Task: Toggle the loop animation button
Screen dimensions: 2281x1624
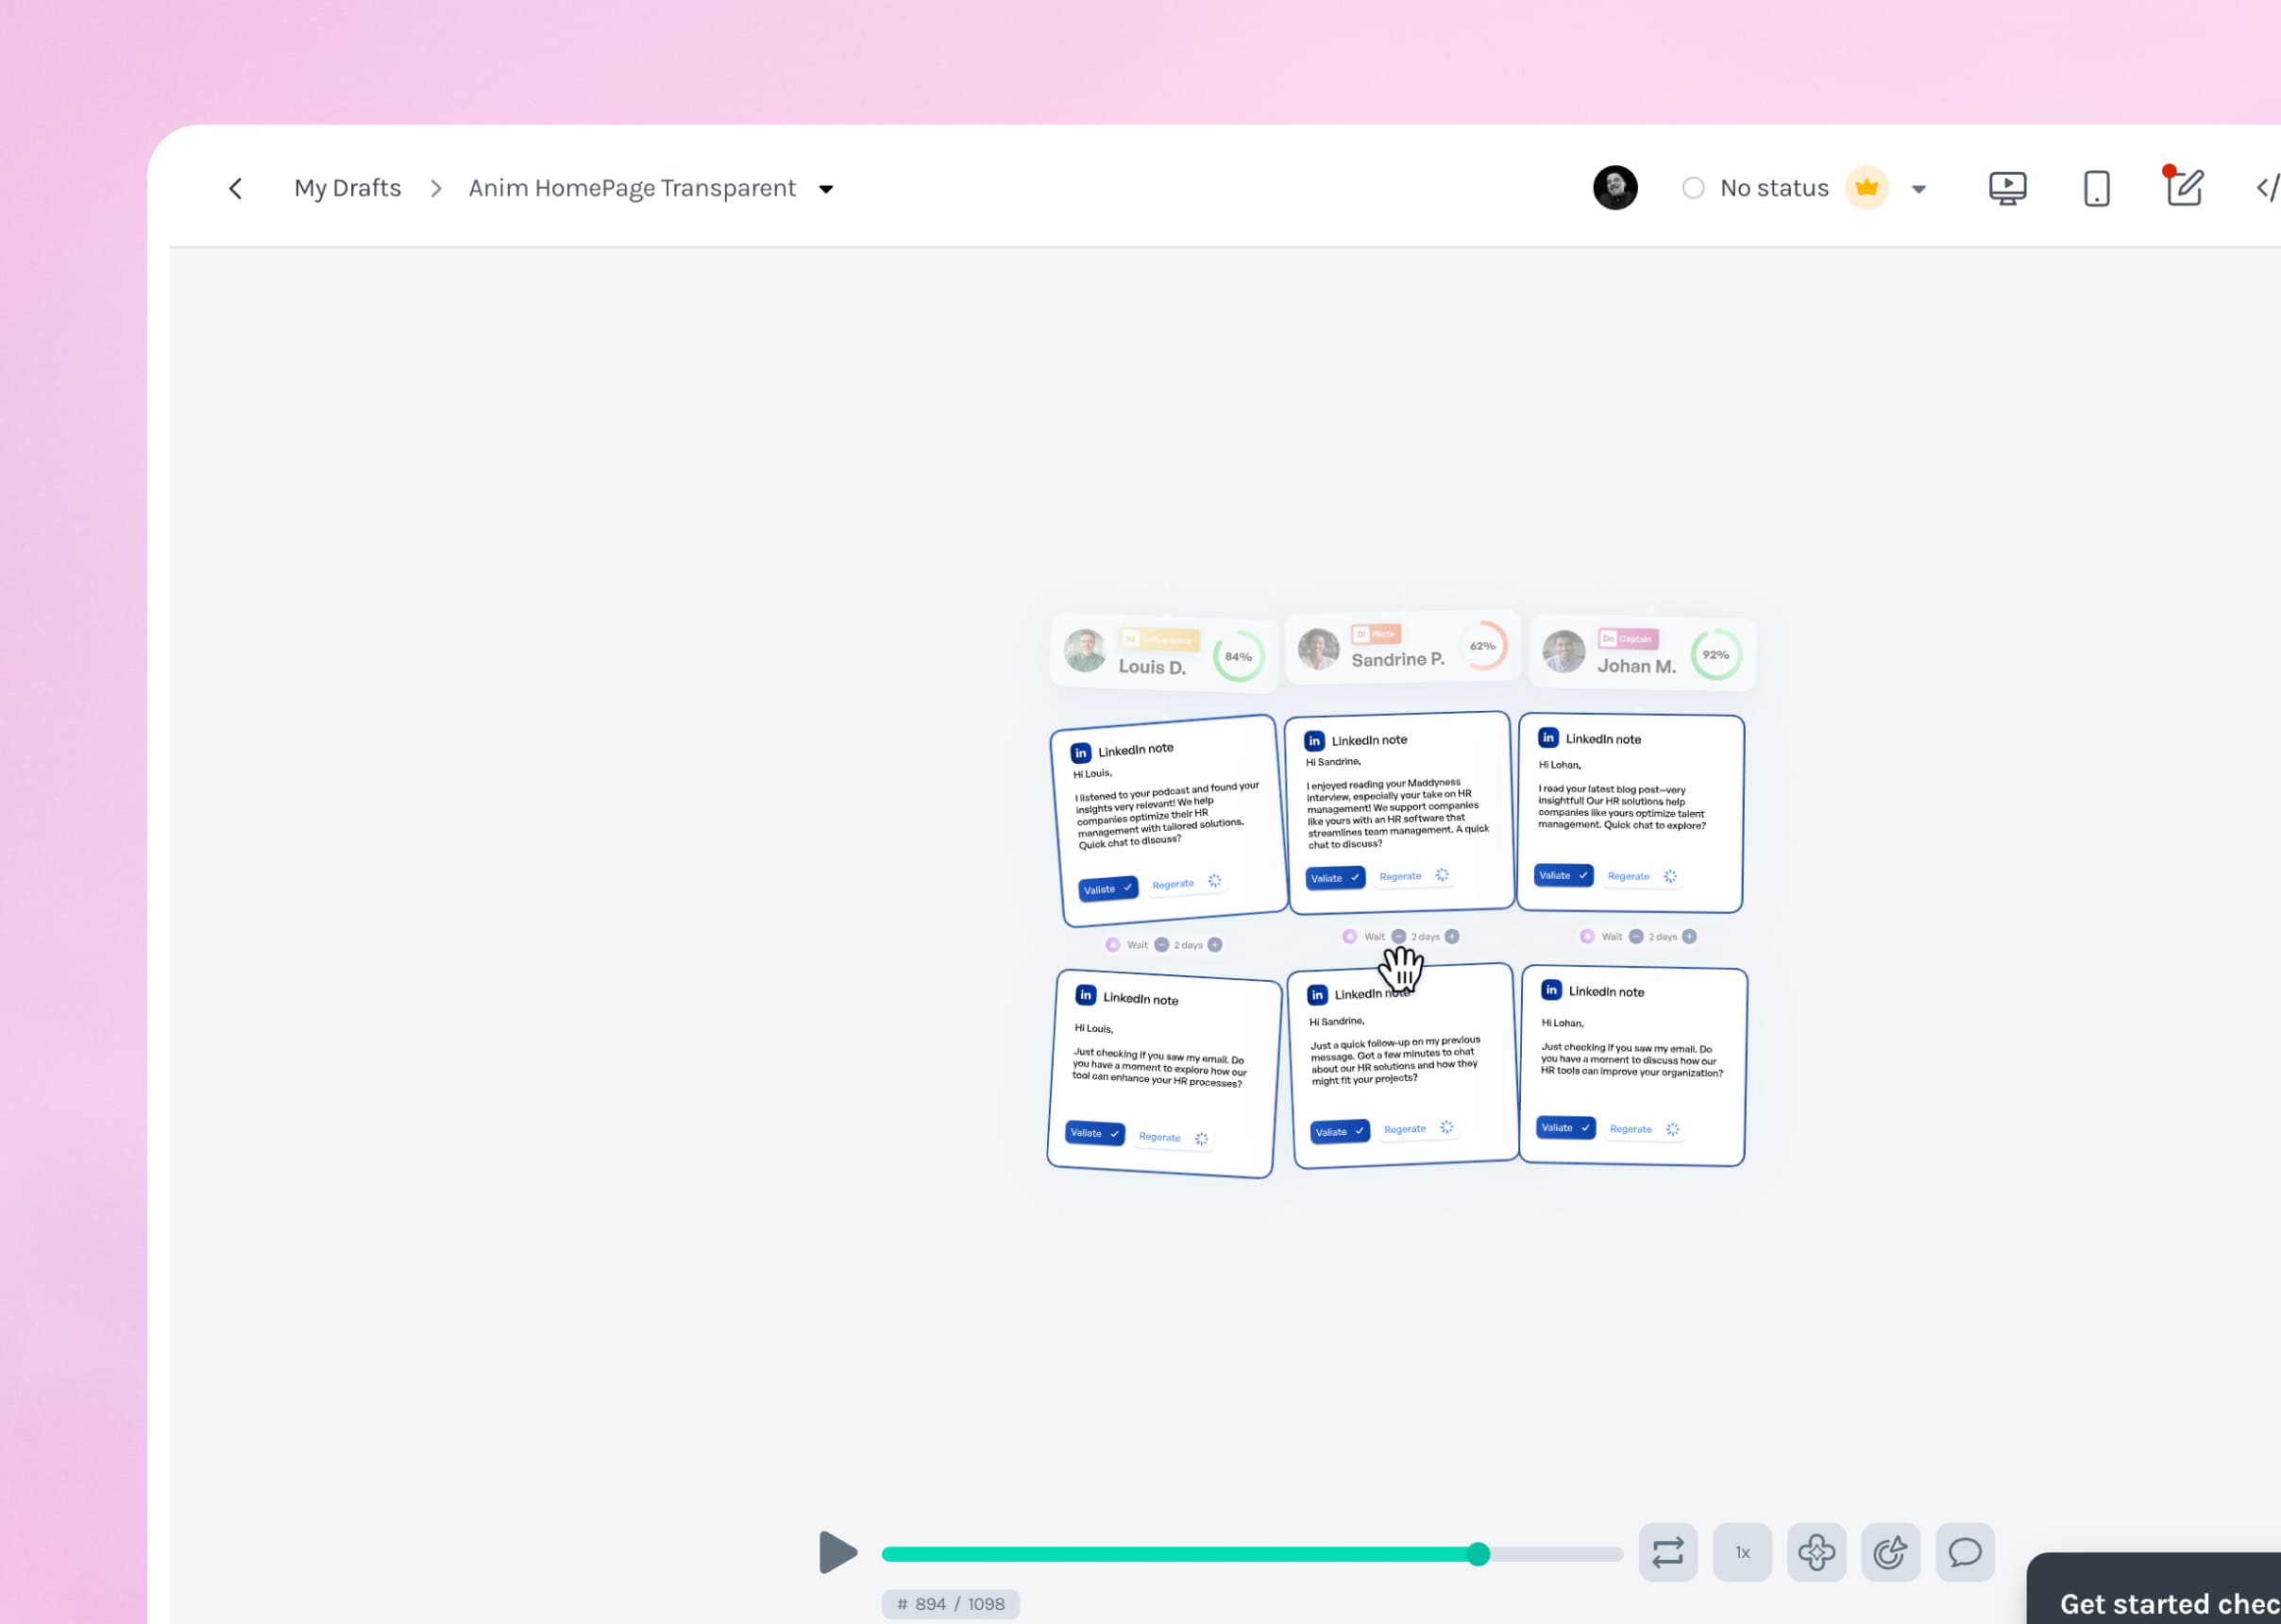Action: point(1667,1552)
